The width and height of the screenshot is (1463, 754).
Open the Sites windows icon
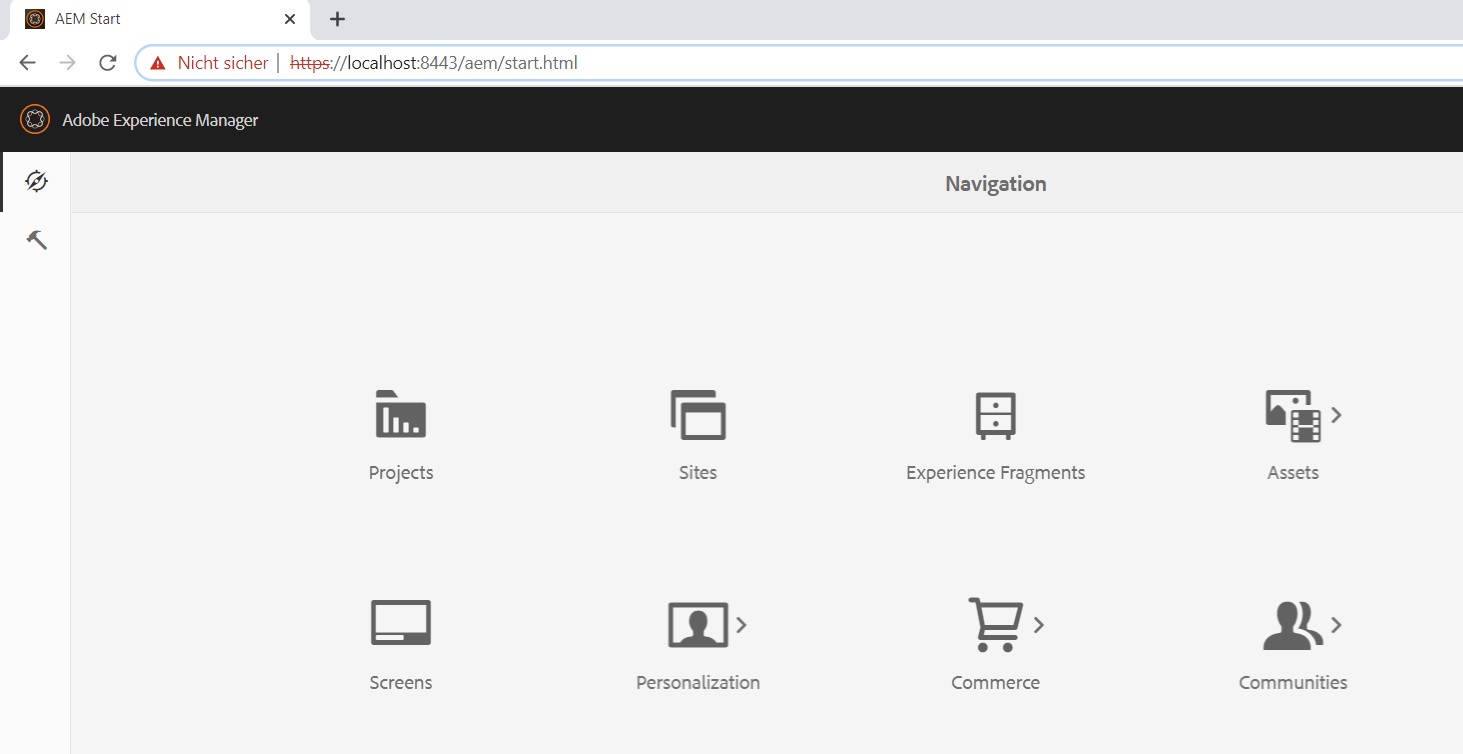(x=697, y=415)
